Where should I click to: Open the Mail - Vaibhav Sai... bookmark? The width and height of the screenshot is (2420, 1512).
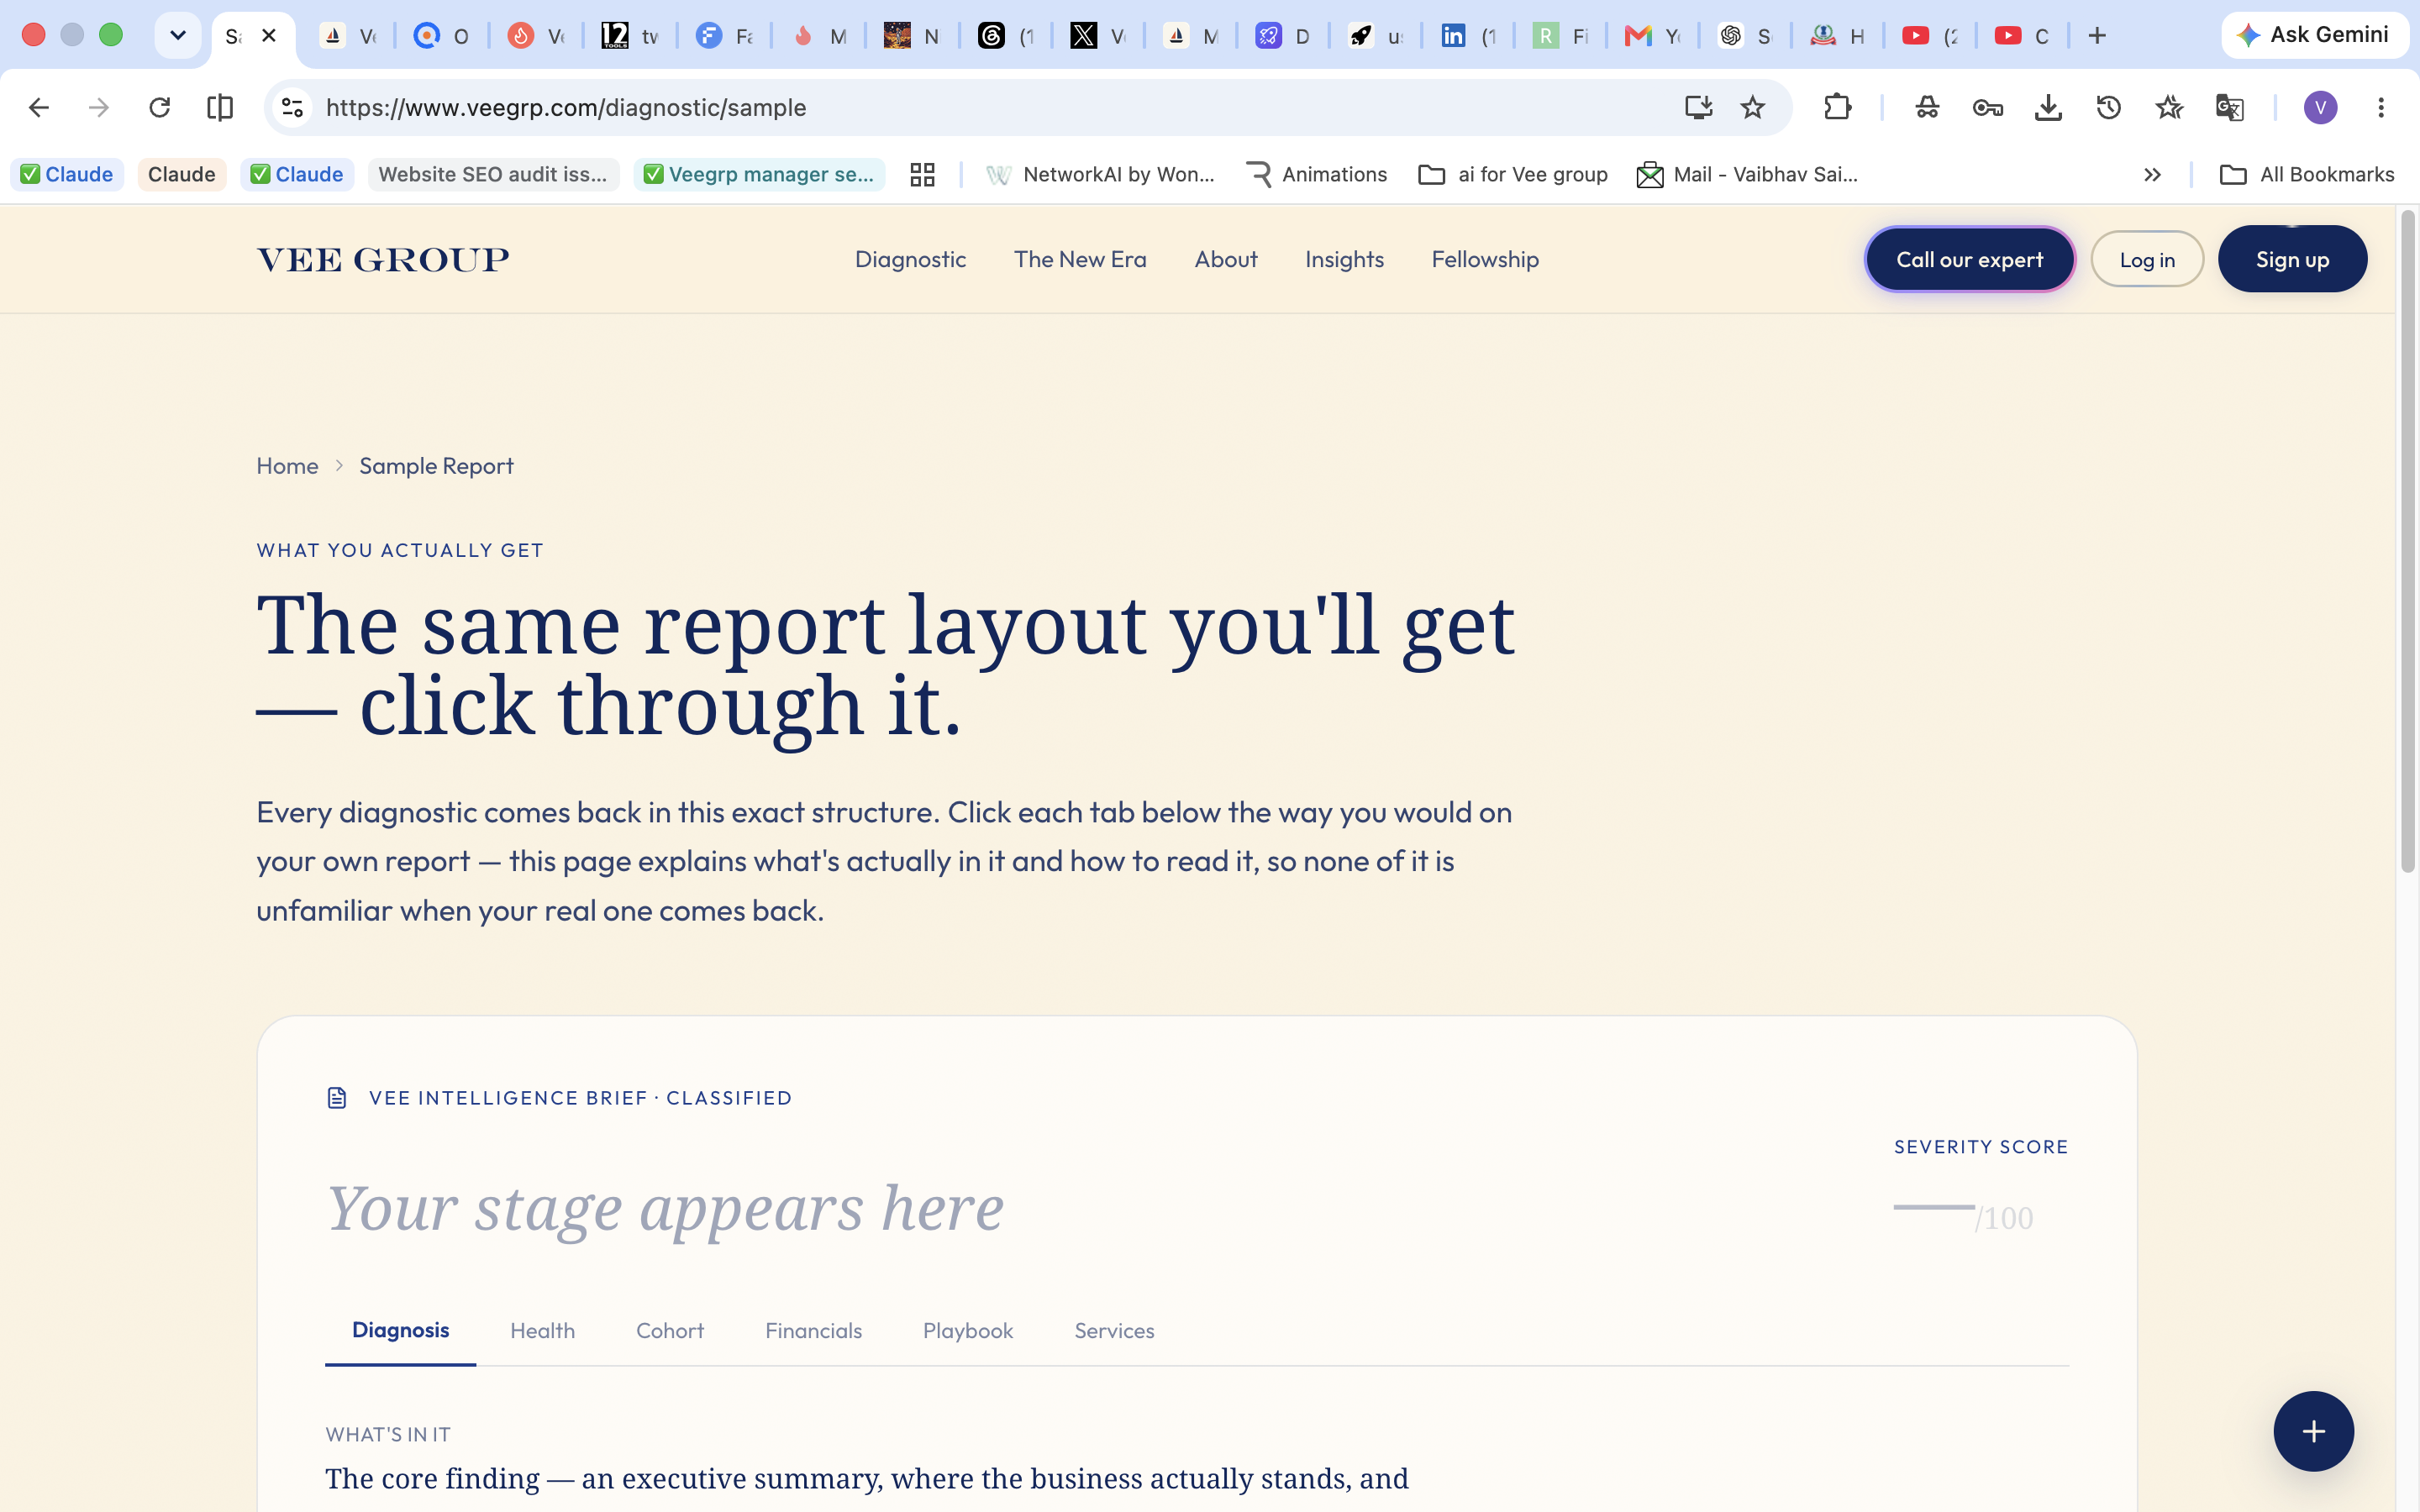(1747, 174)
